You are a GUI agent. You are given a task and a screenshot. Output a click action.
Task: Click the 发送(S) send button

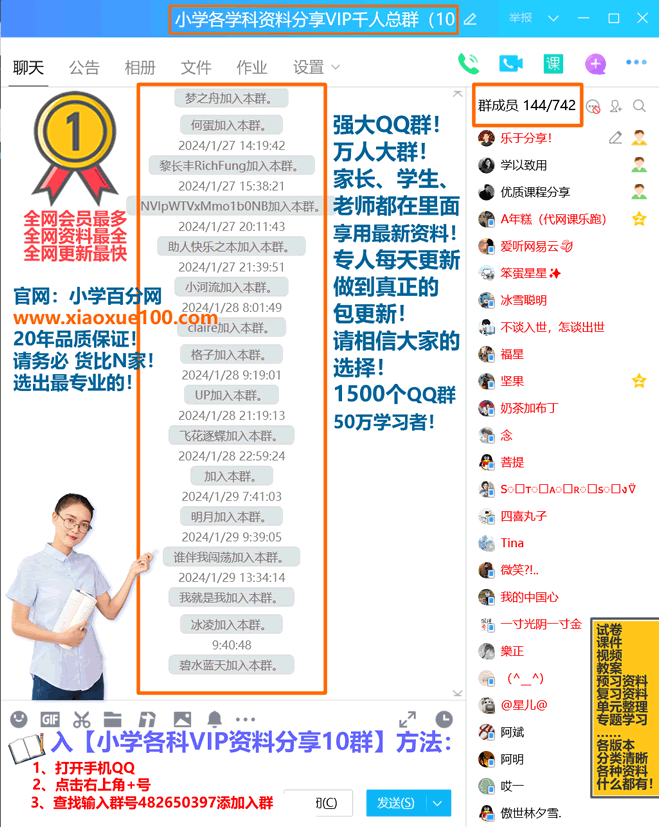[x=395, y=803]
